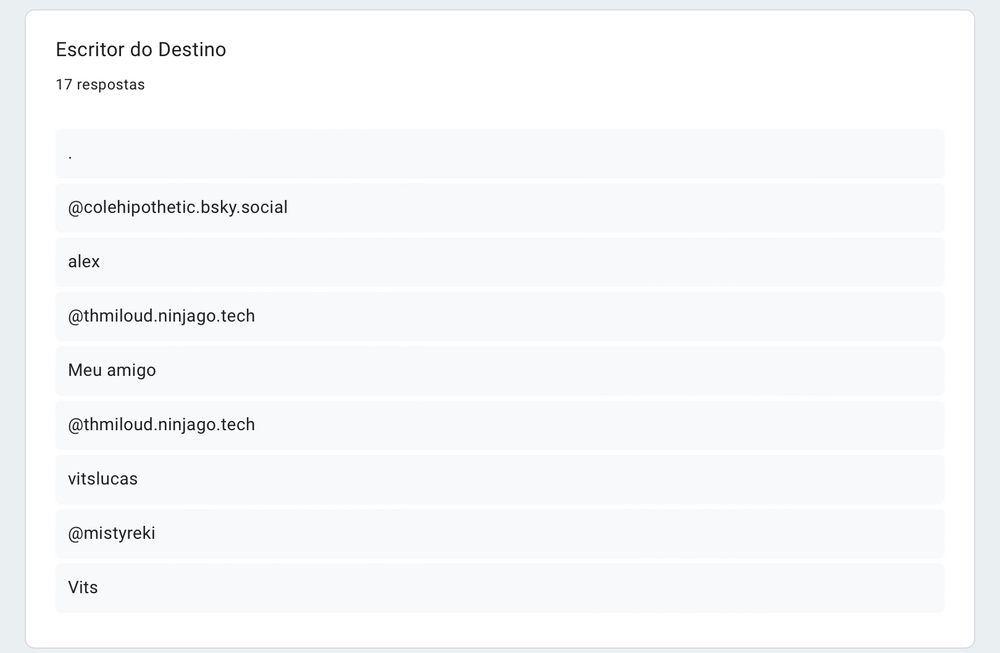
Task: Select the "Meu amigo" response
Action: 112,370
